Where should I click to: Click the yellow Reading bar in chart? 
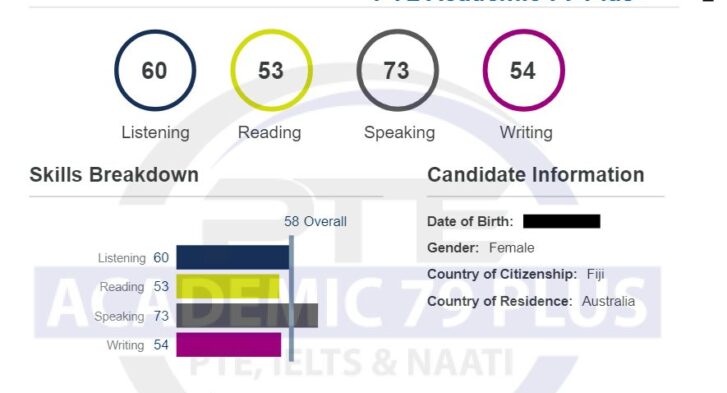point(228,286)
